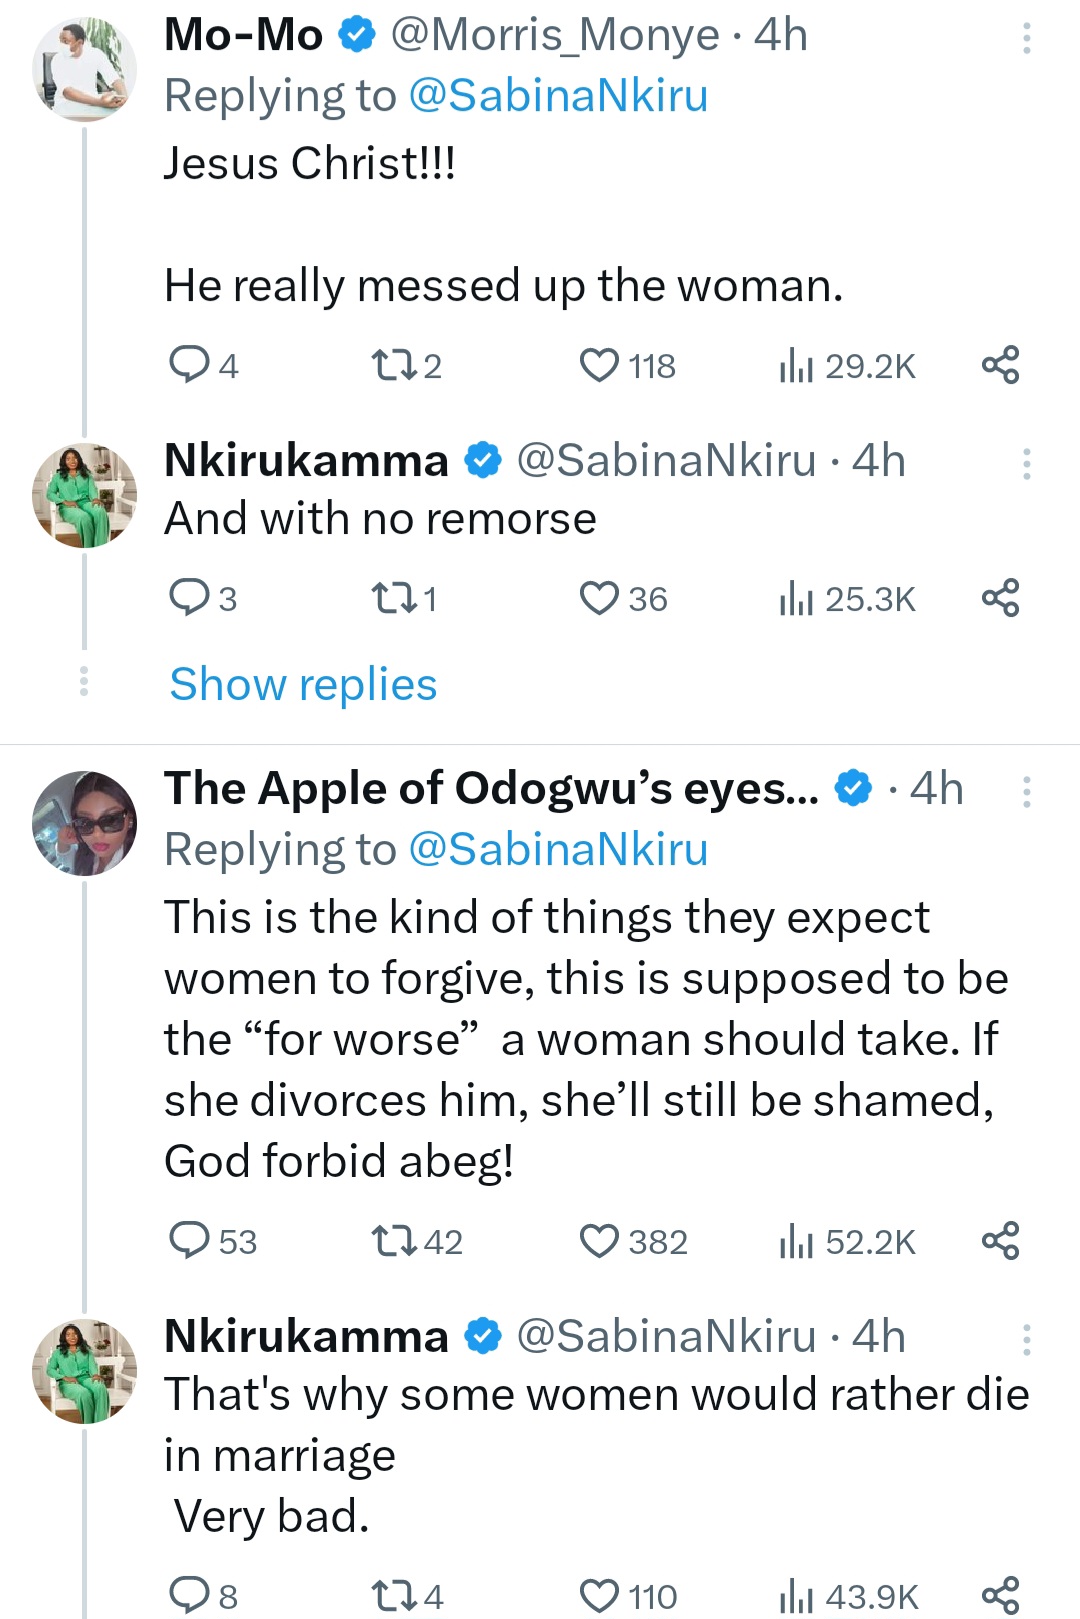
Task: Reply to Mo-Mo's tweet via comment icon
Action: [188, 365]
